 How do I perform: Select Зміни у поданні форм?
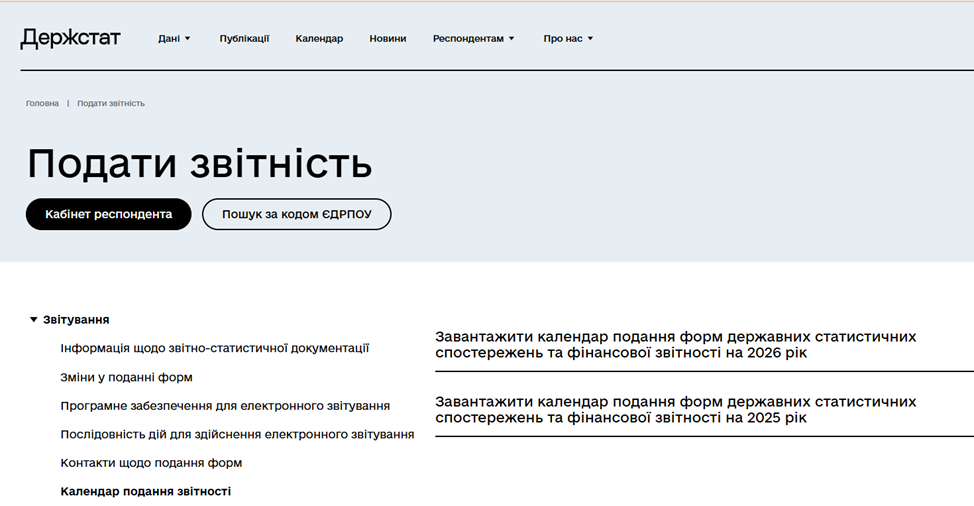click(x=126, y=377)
